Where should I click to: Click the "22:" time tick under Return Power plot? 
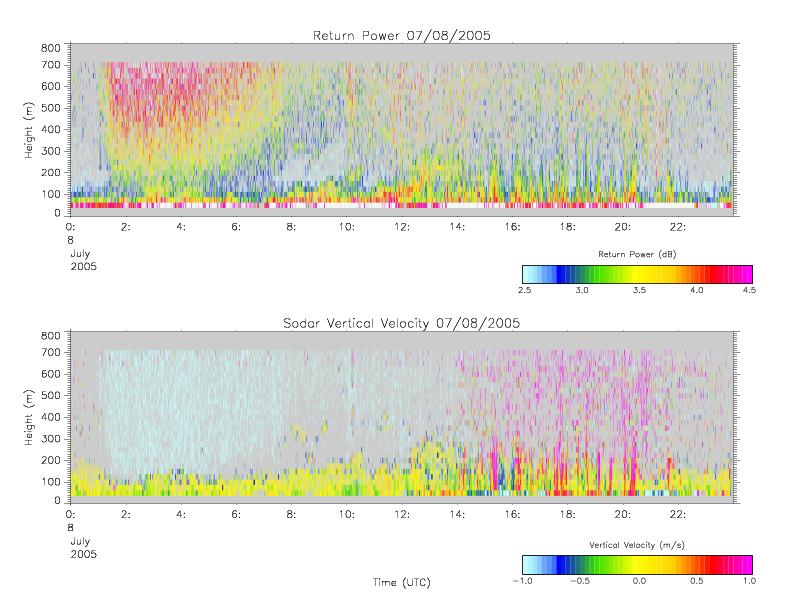[678, 227]
